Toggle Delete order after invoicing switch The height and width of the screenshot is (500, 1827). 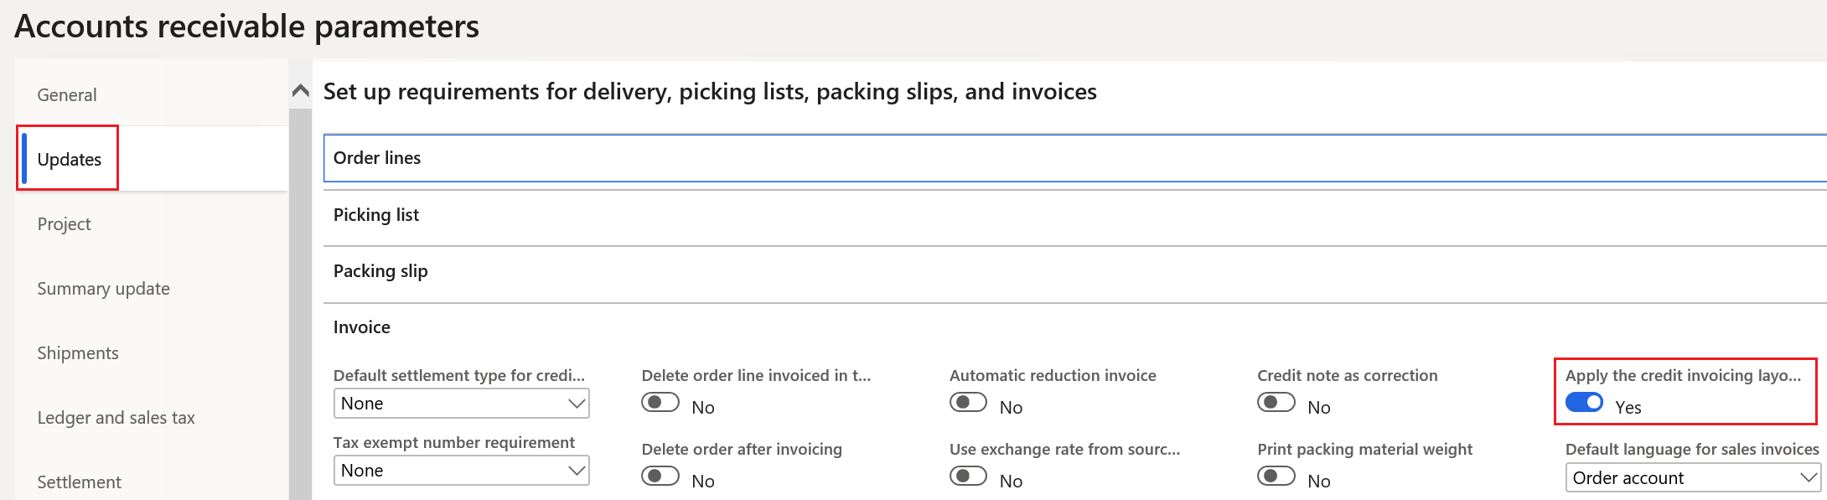click(x=660, y=476)
